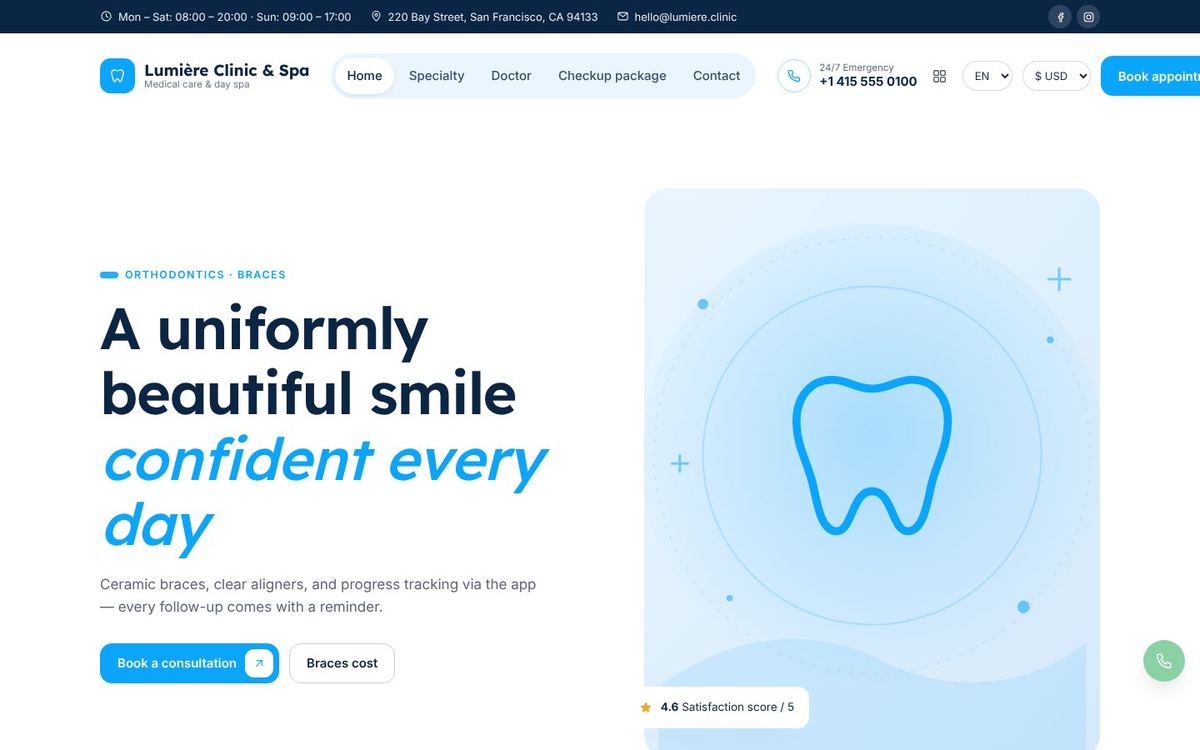Click the ORTHODONTICS · BRACES label

pos(205,274)
